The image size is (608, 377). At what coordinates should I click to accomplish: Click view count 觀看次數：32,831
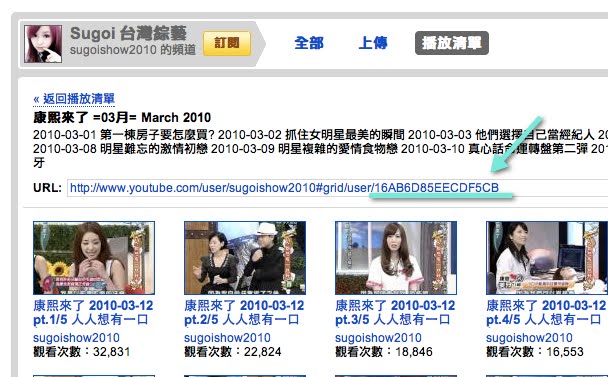click(81, 352)
